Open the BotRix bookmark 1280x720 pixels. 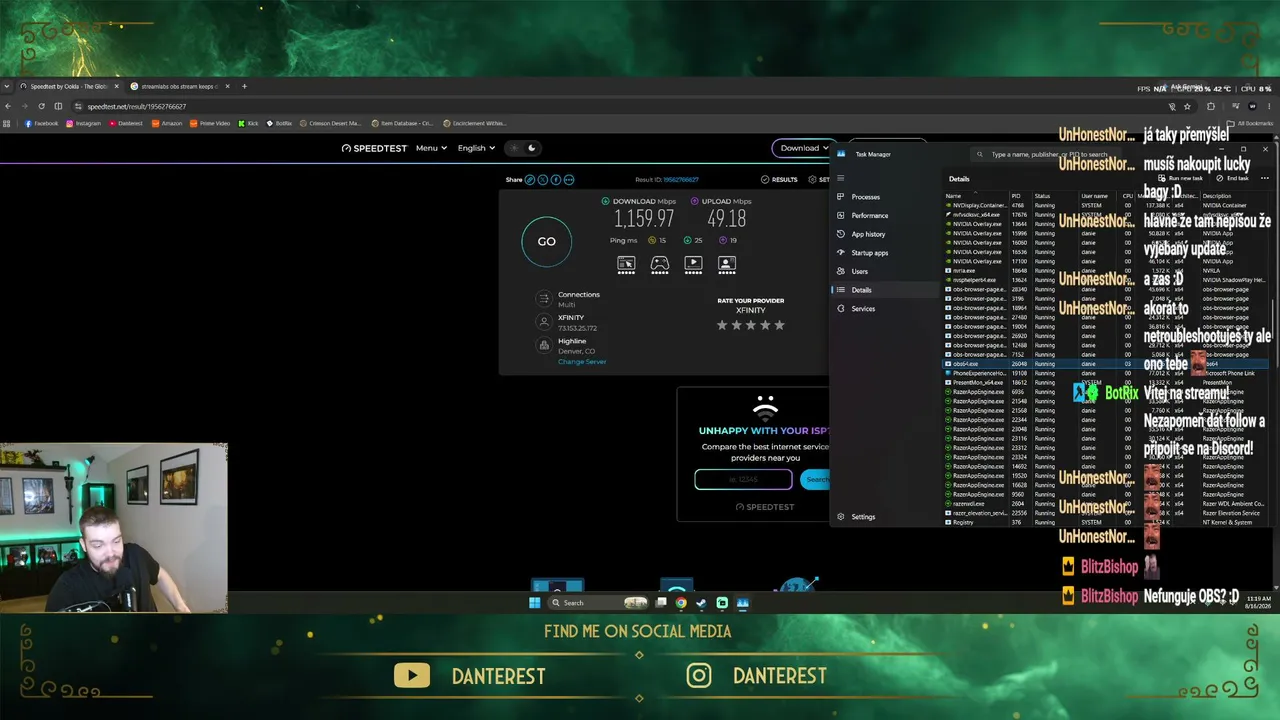pos(279,124)
